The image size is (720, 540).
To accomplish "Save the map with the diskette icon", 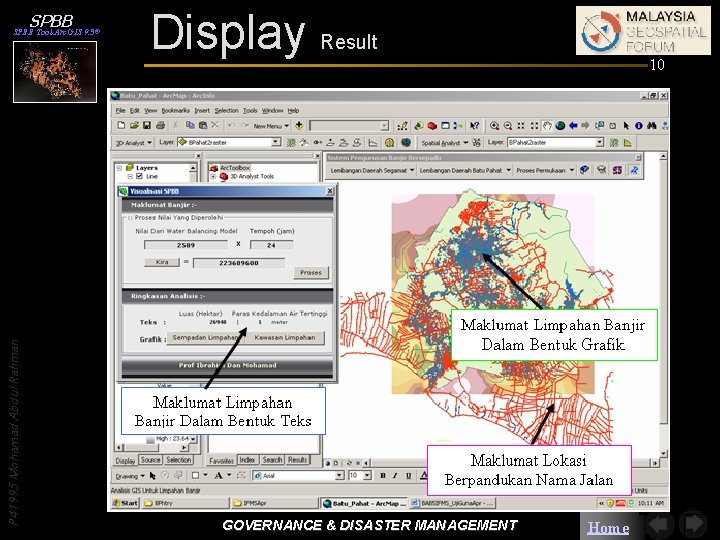I will [x=147, y=125].
